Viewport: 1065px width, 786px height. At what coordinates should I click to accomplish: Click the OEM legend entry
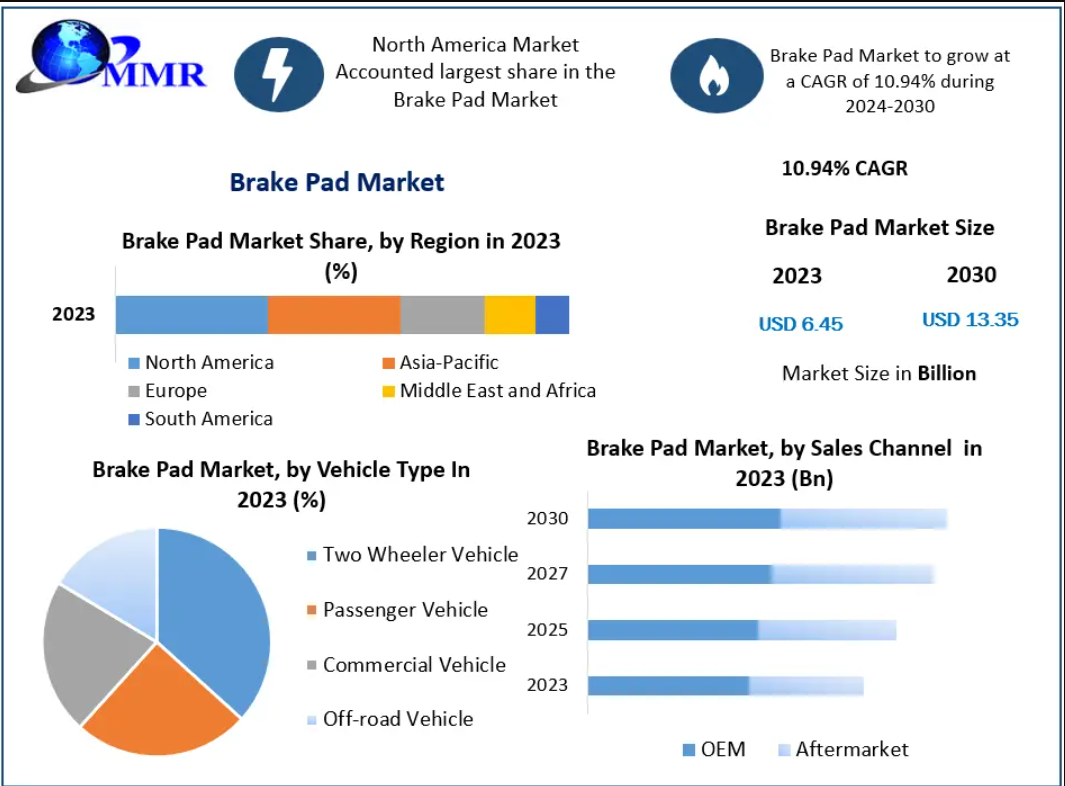pos(714,749)
